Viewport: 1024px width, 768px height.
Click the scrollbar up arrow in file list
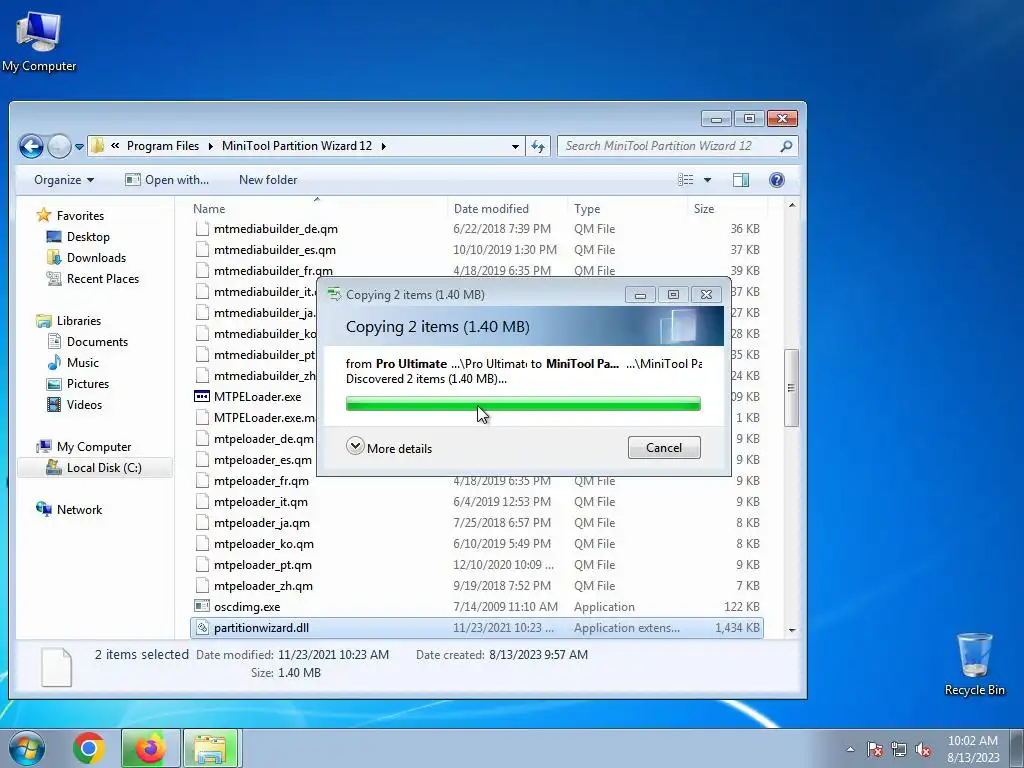[x=792, y=206]
